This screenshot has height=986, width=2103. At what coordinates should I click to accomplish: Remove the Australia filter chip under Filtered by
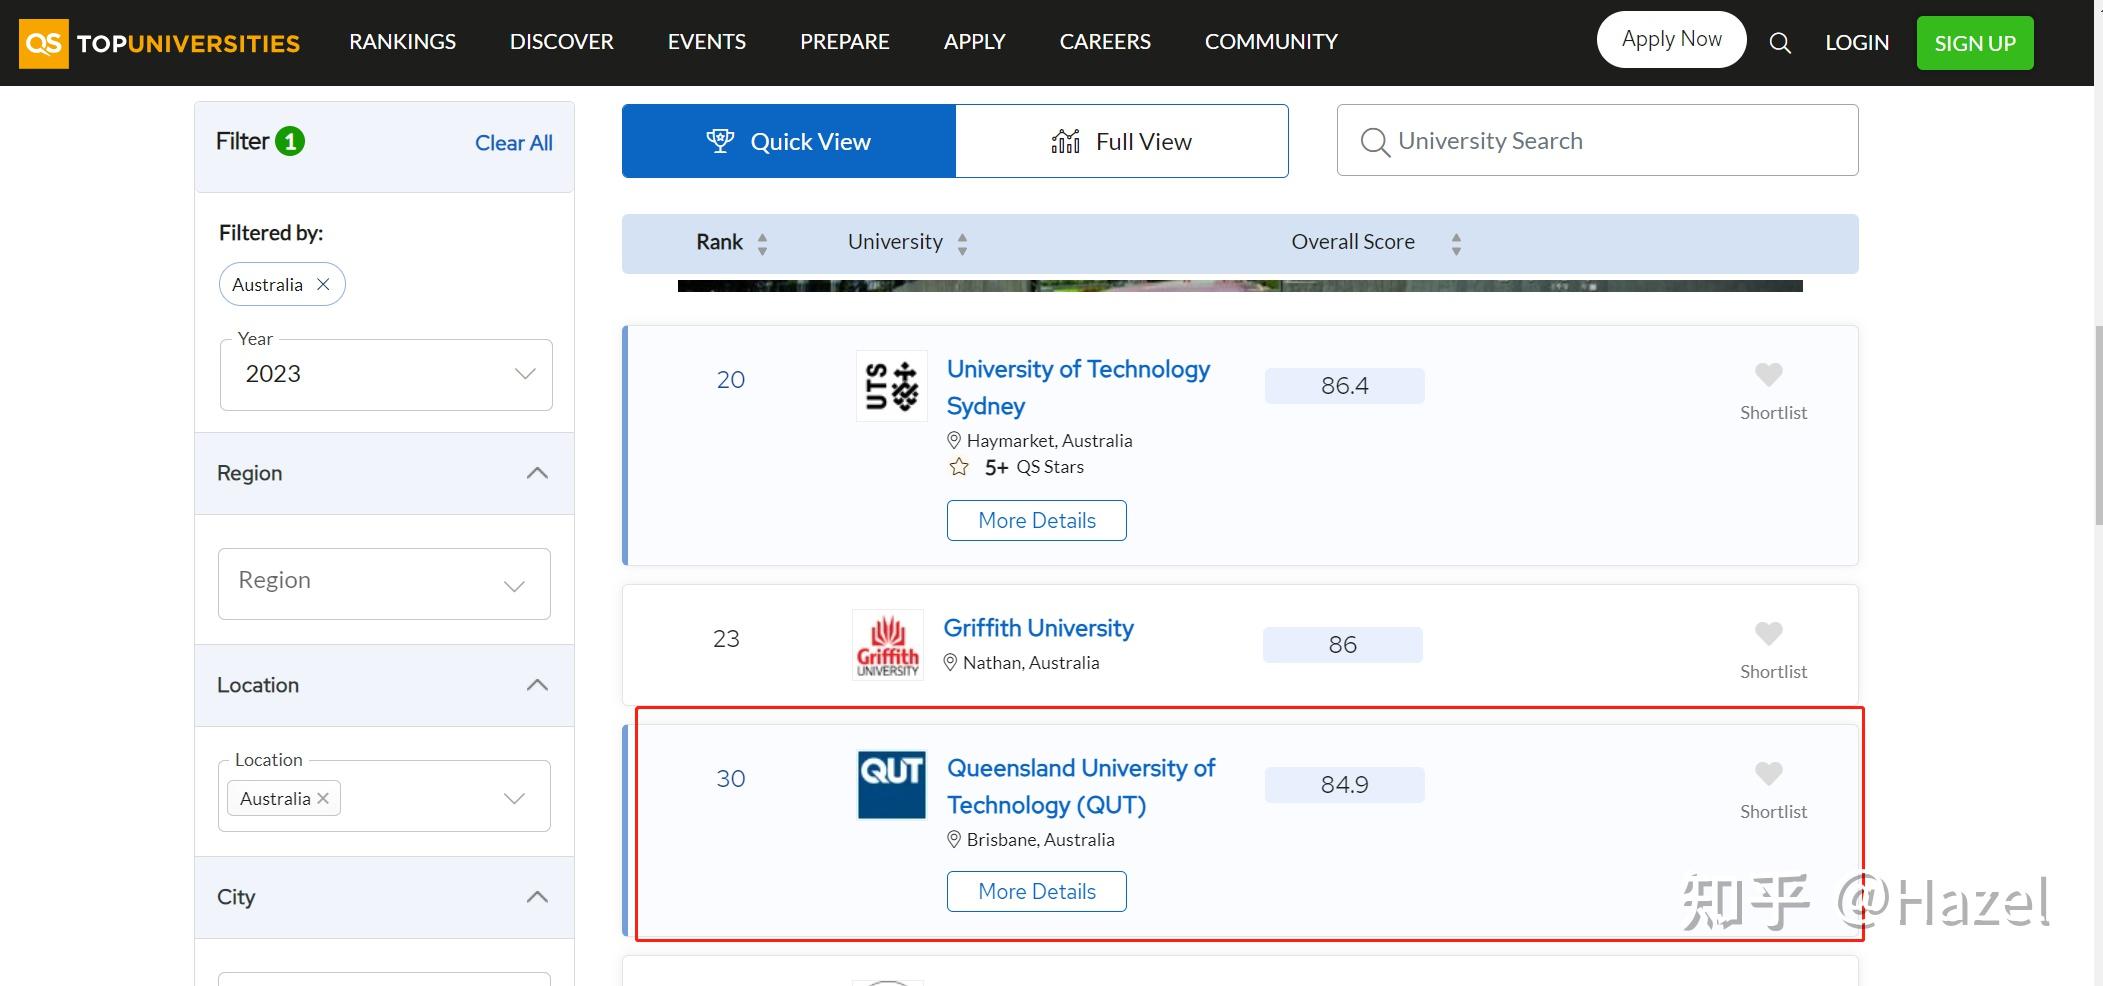[x=323, y=285]
